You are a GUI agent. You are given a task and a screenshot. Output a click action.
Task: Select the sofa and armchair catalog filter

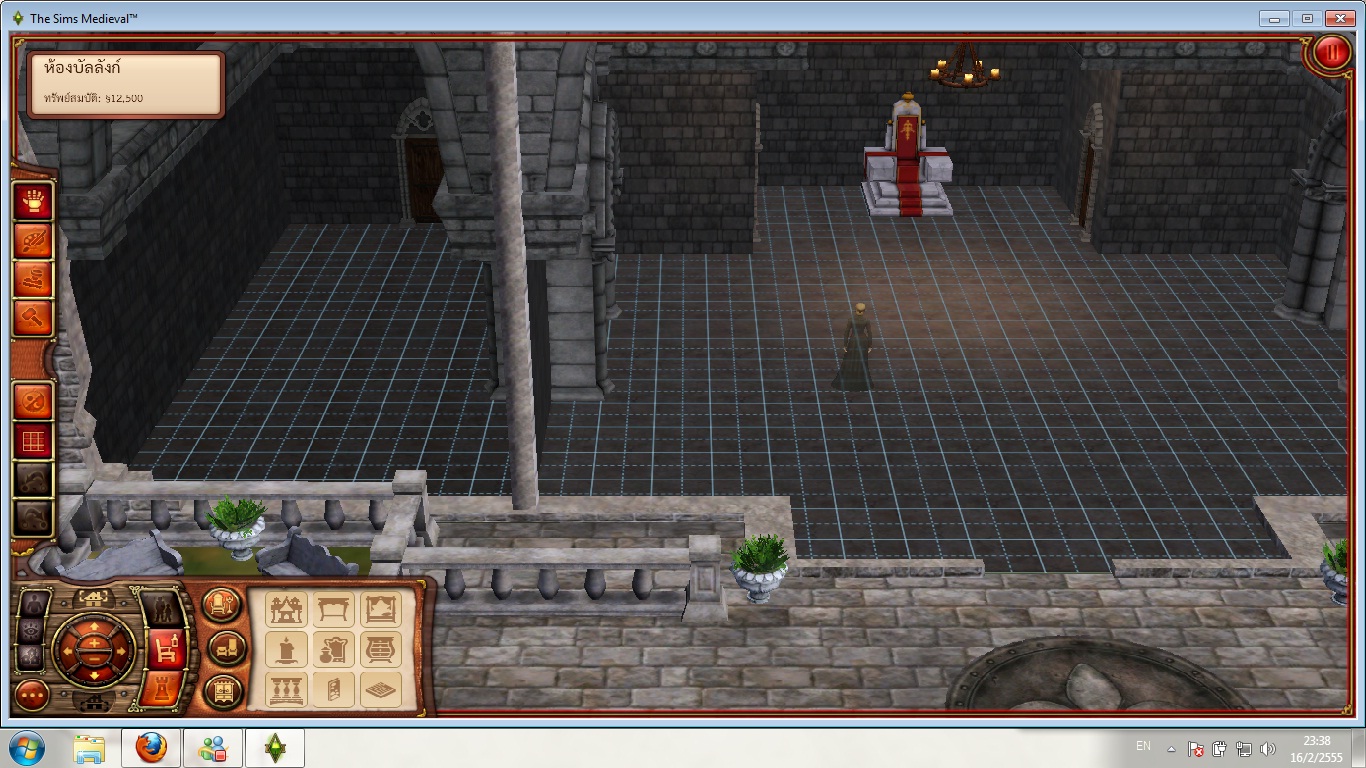pos(226,648)
